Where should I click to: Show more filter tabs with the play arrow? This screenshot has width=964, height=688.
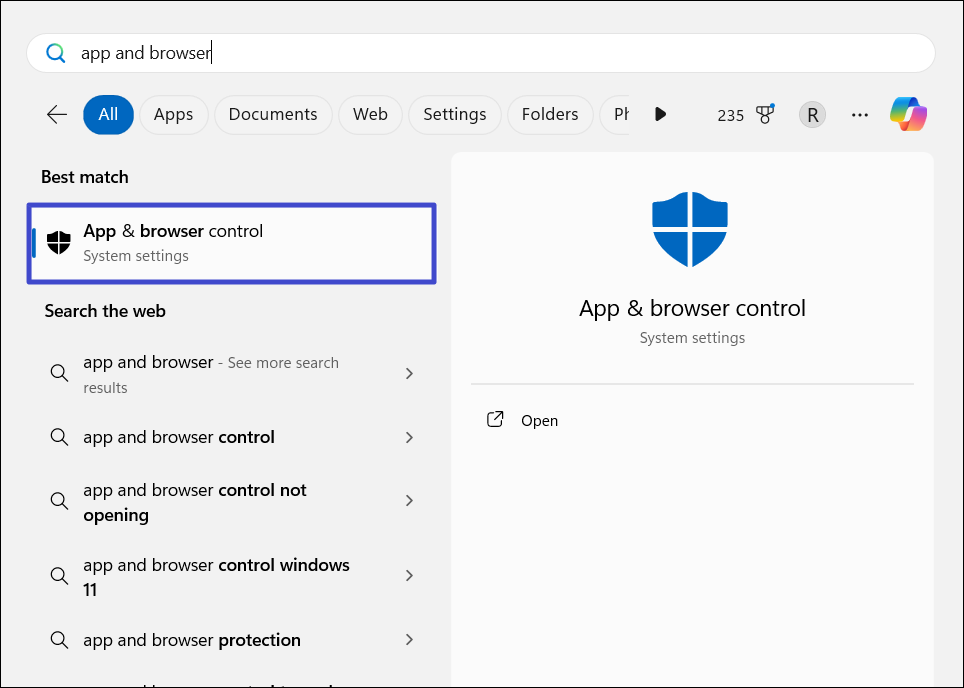pyautogui.click(x=660, y=114)
